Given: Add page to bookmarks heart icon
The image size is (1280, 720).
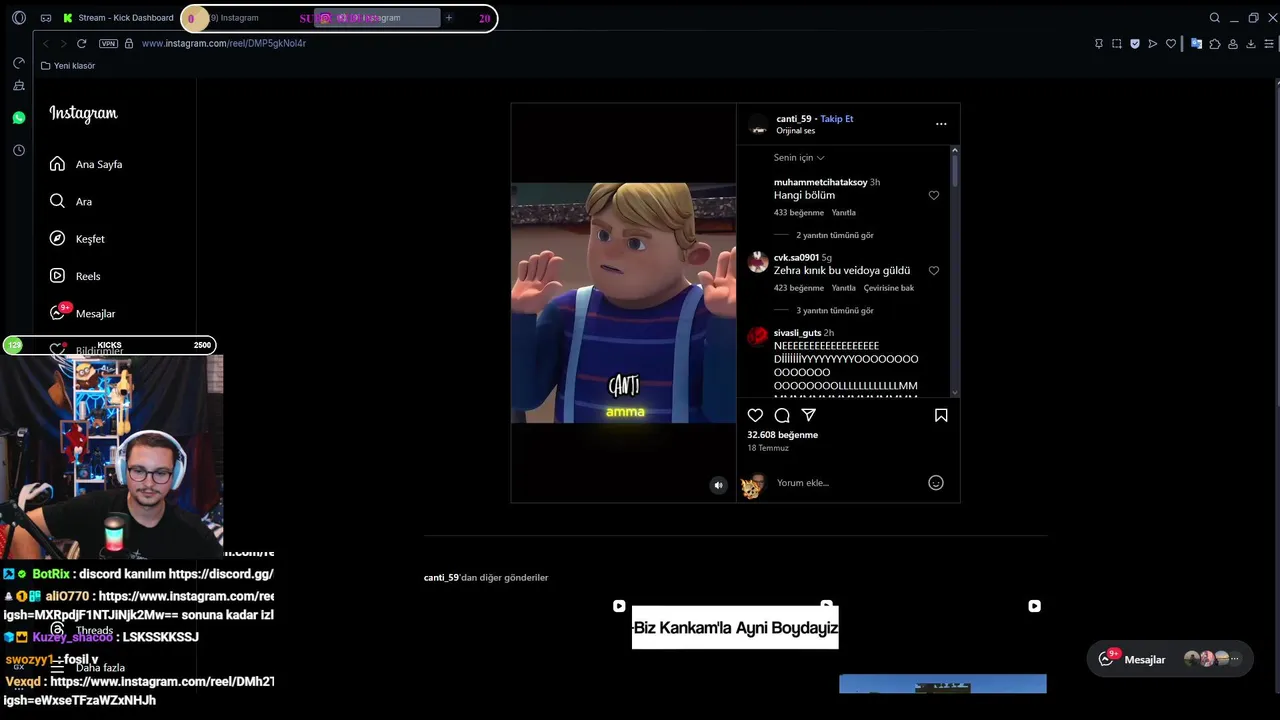Looking at the screenshot, I should pos(1171,44).
